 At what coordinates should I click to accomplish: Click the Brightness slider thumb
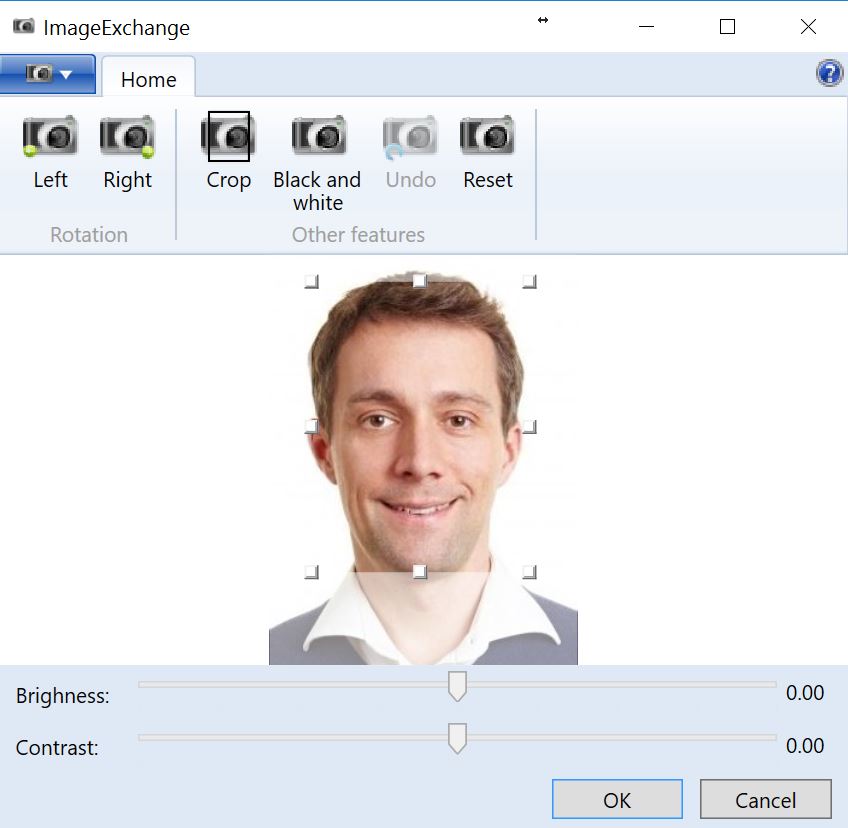(457, 686)
